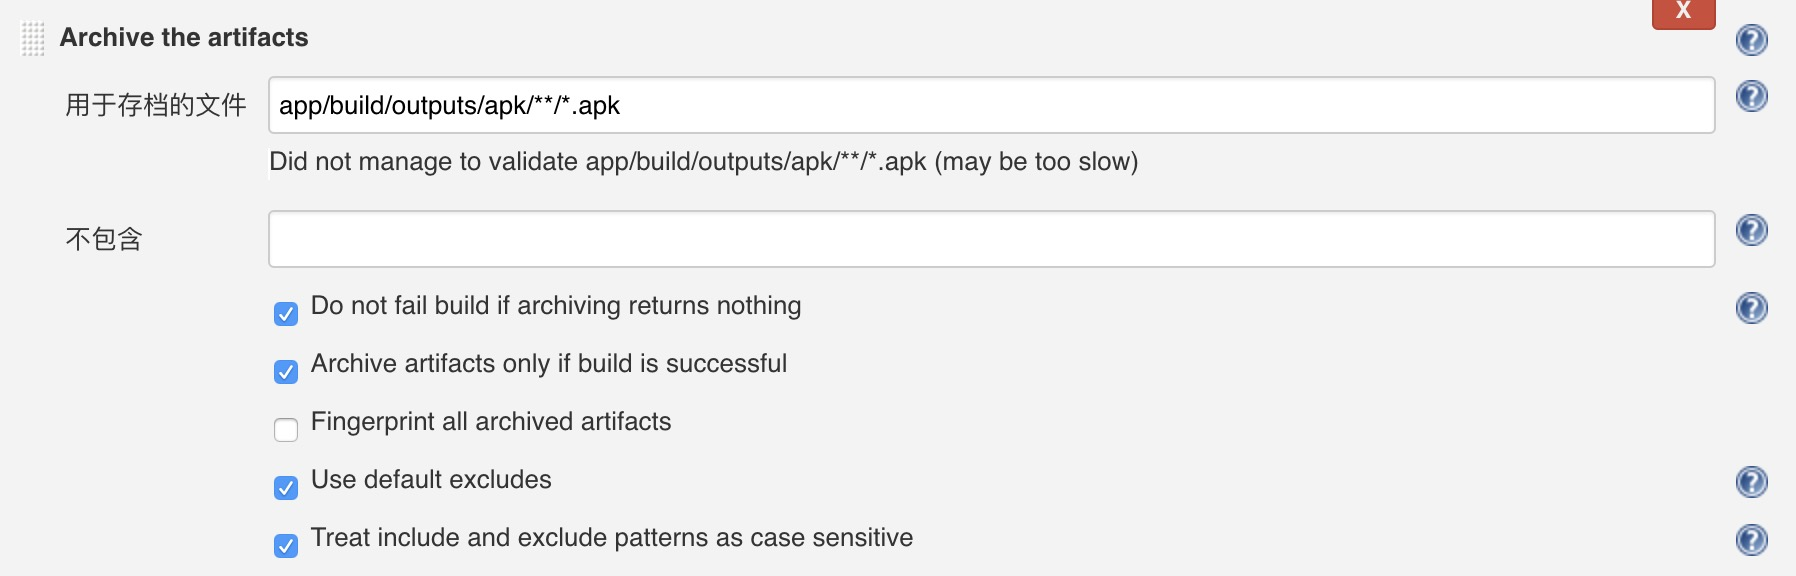
Task: Open help for Use default excludes
Action: (x=1751, y=482)
